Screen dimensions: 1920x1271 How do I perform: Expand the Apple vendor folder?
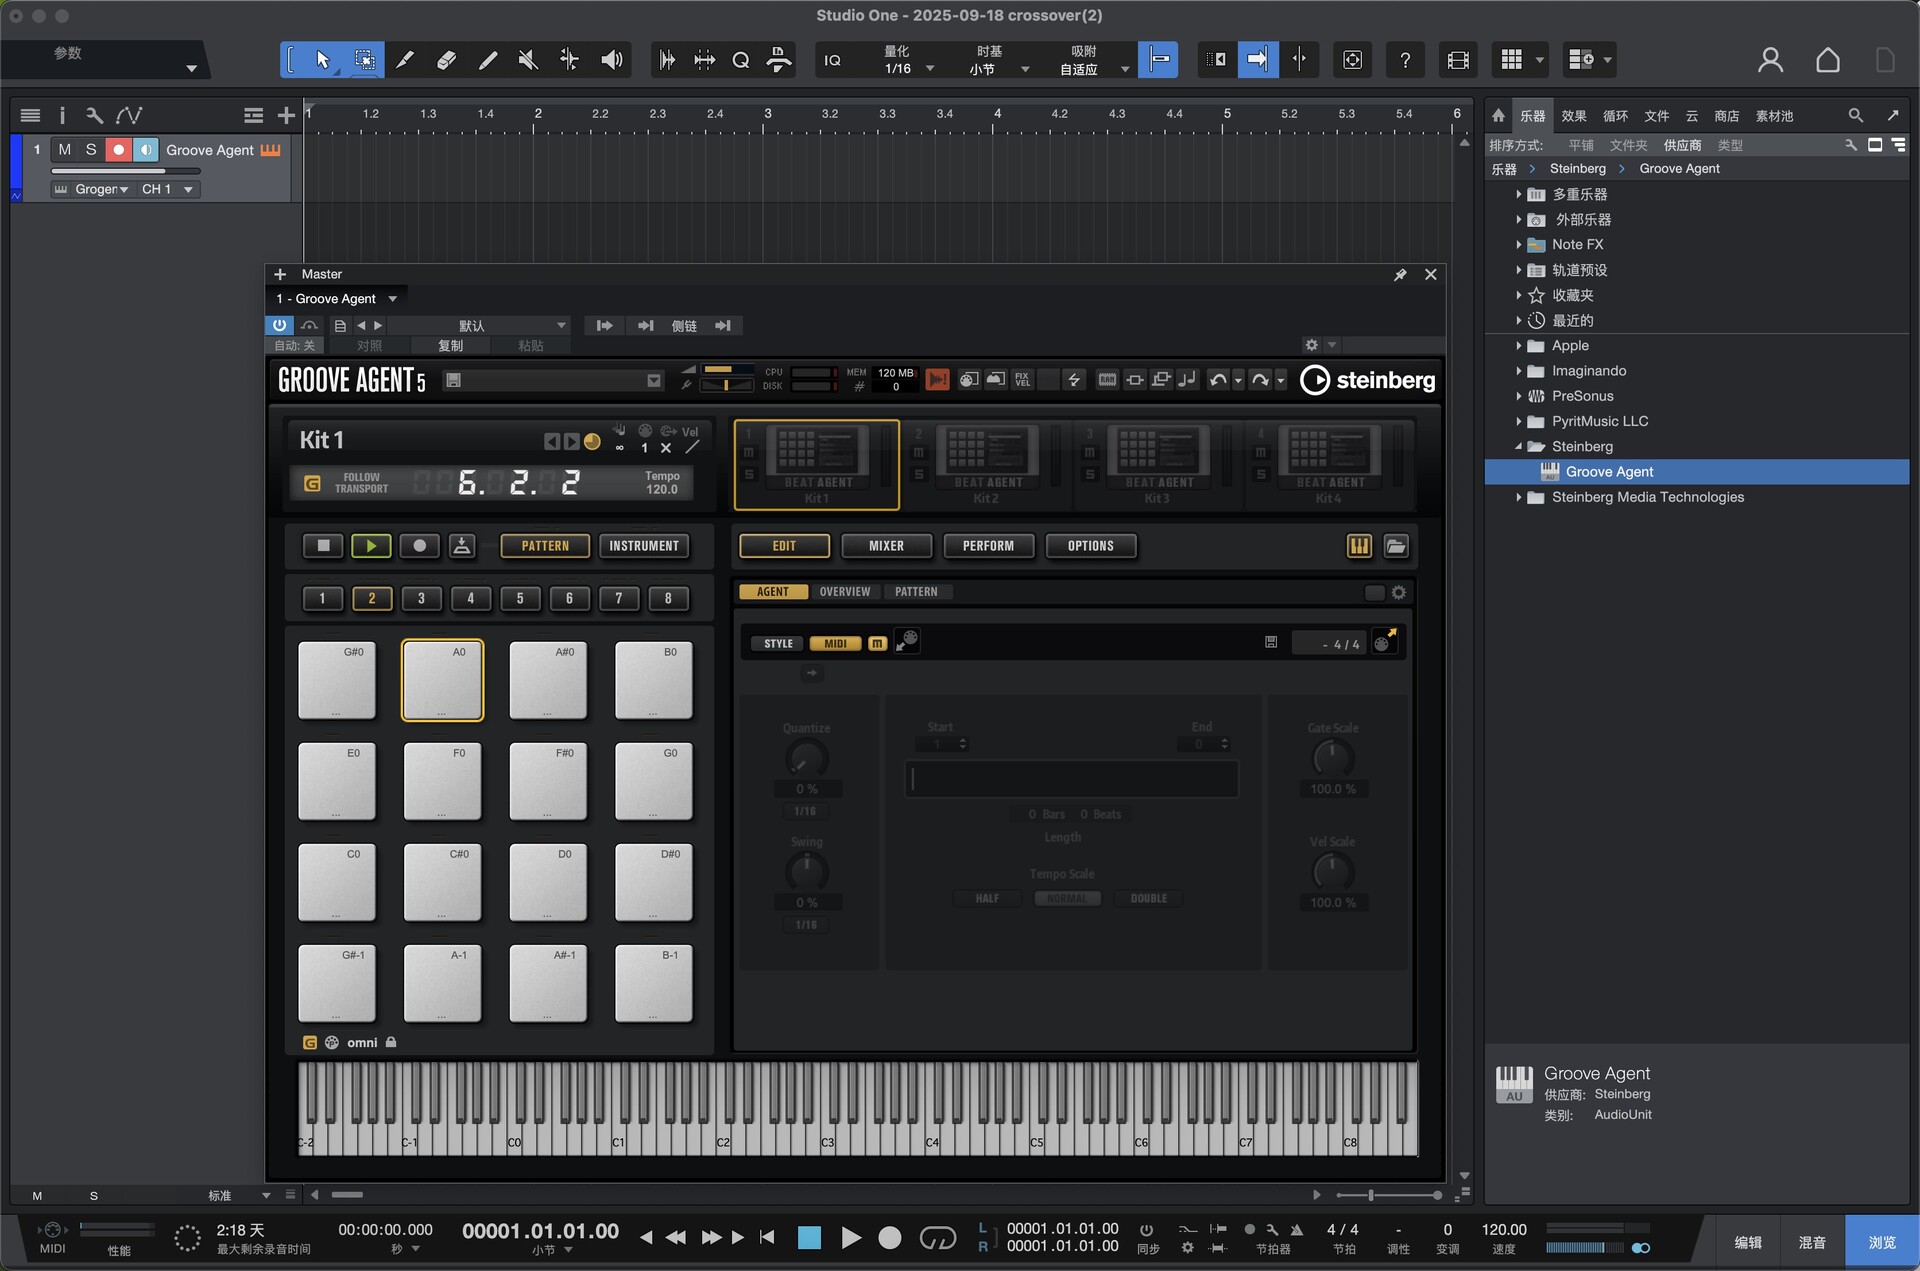1518,346
